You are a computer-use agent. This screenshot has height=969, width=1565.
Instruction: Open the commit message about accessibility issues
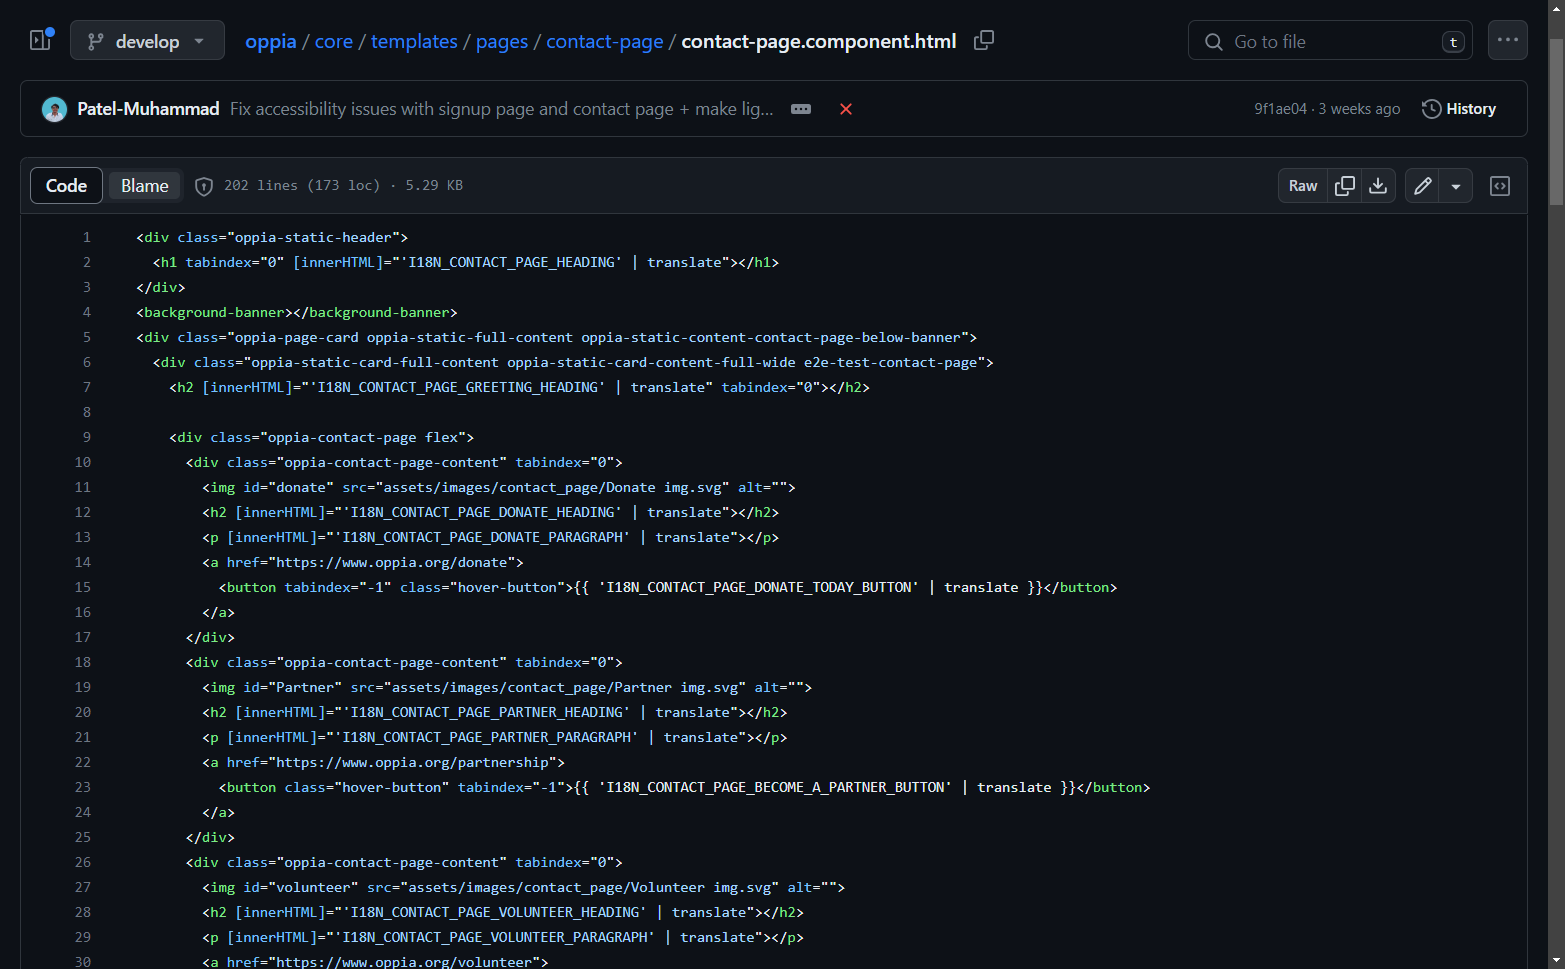(x=502, y=109)
